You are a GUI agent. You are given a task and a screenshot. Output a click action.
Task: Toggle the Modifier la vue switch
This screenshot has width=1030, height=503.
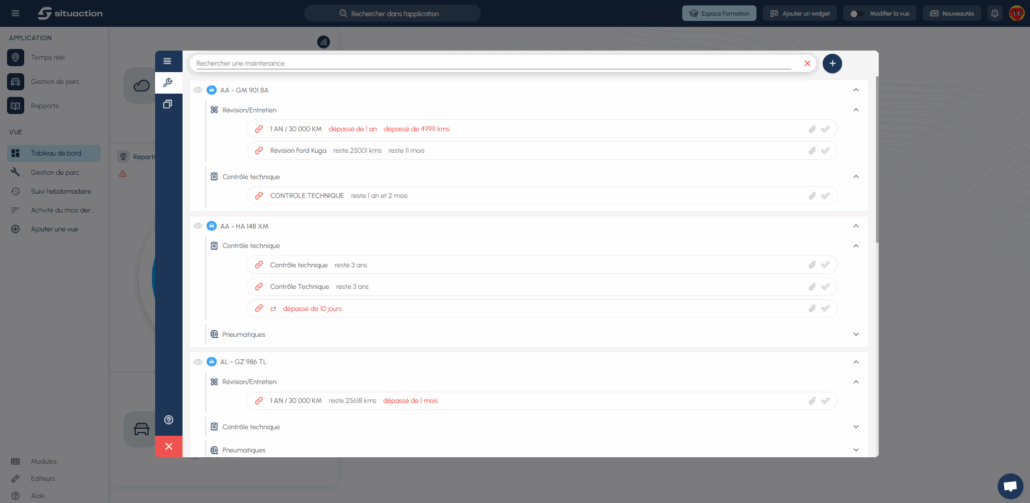854,14
